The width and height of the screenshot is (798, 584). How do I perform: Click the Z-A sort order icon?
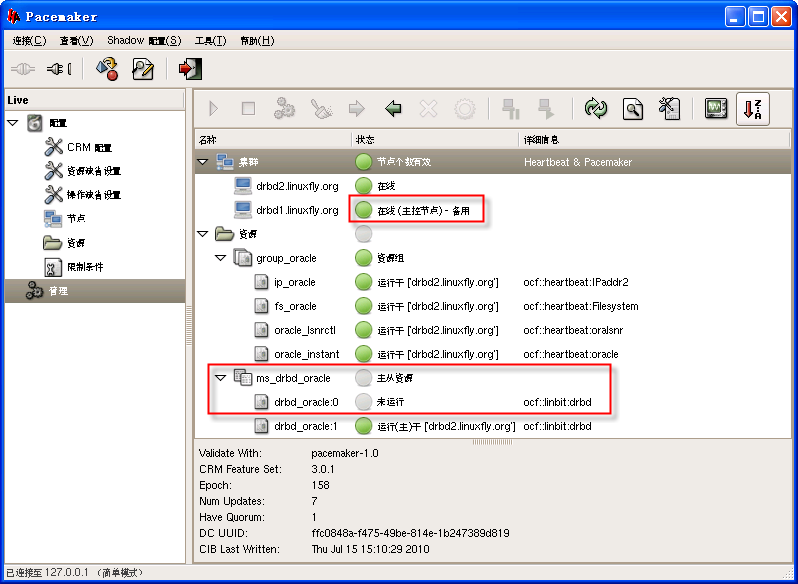pyautogui.click(x=752, y=109)
